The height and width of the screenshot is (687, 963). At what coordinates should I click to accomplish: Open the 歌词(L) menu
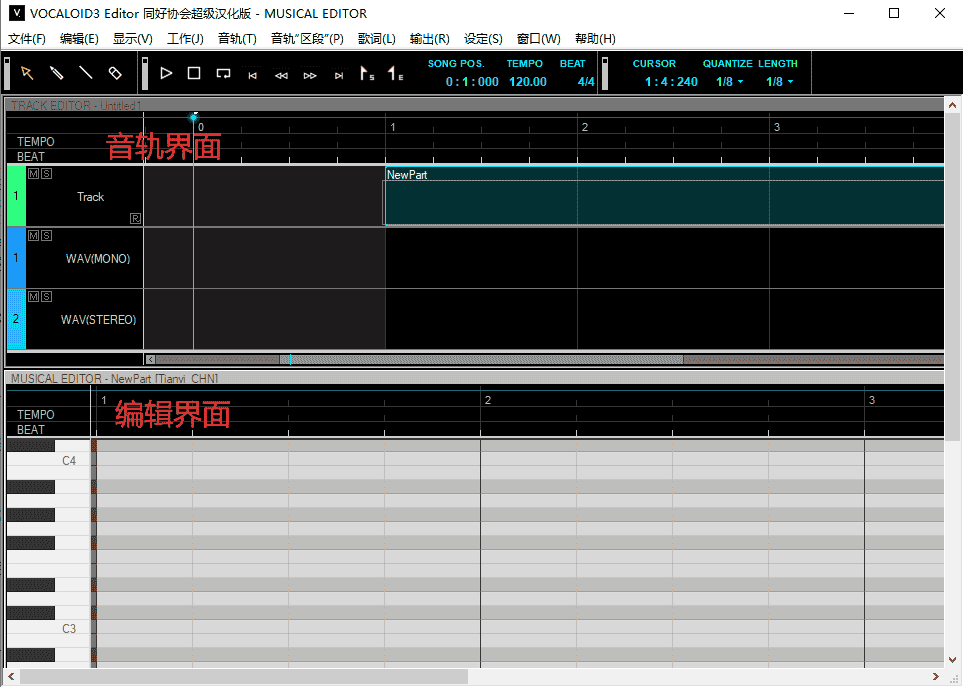click(x=377, y=39)
